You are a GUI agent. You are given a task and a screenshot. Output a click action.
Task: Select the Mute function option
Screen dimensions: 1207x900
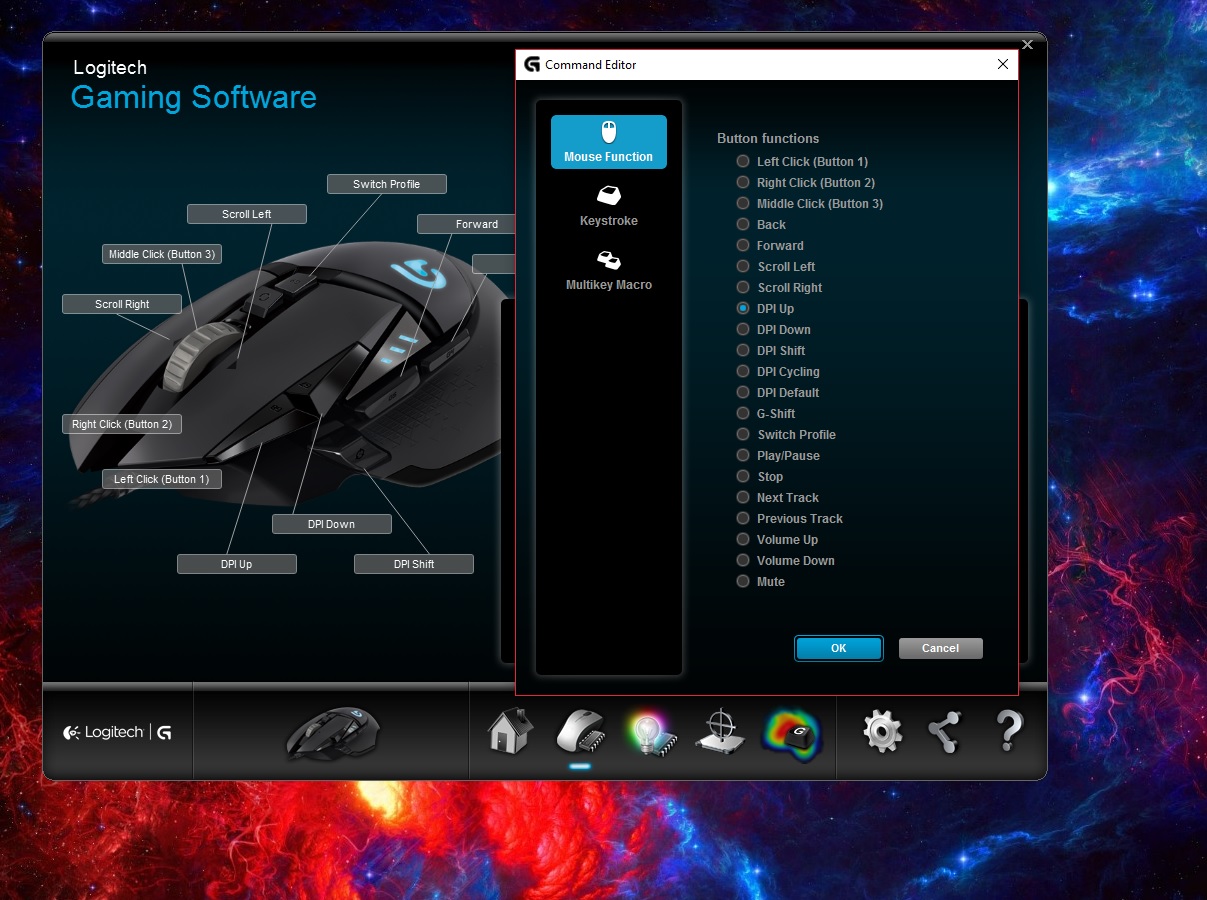tap(743, 581)
